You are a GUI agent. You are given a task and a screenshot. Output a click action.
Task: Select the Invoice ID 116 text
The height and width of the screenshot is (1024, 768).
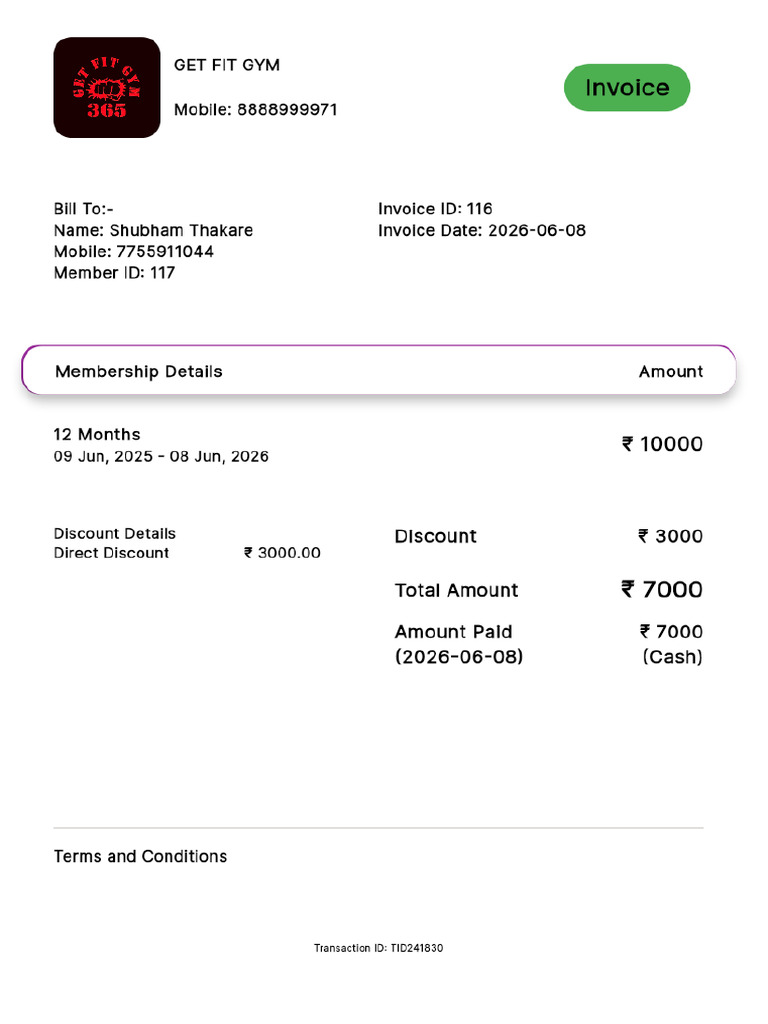(x=435, y=209)
